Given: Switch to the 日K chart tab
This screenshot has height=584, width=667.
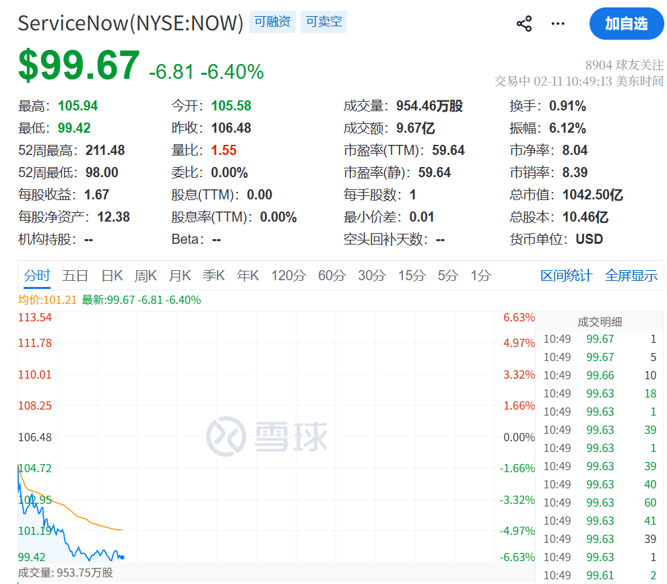Looking at the screenshot, I should point(112,276).
